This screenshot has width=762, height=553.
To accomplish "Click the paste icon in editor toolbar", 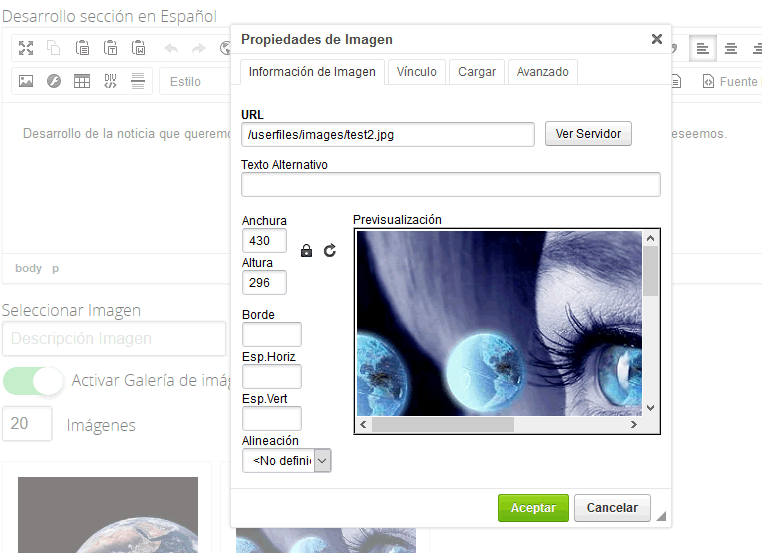I will tap(82, 48).
